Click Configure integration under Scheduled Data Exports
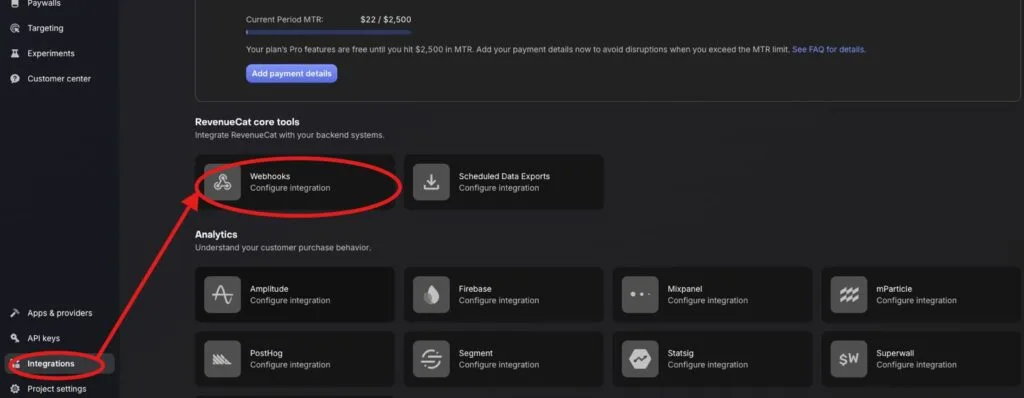 [x=499, y=188]
